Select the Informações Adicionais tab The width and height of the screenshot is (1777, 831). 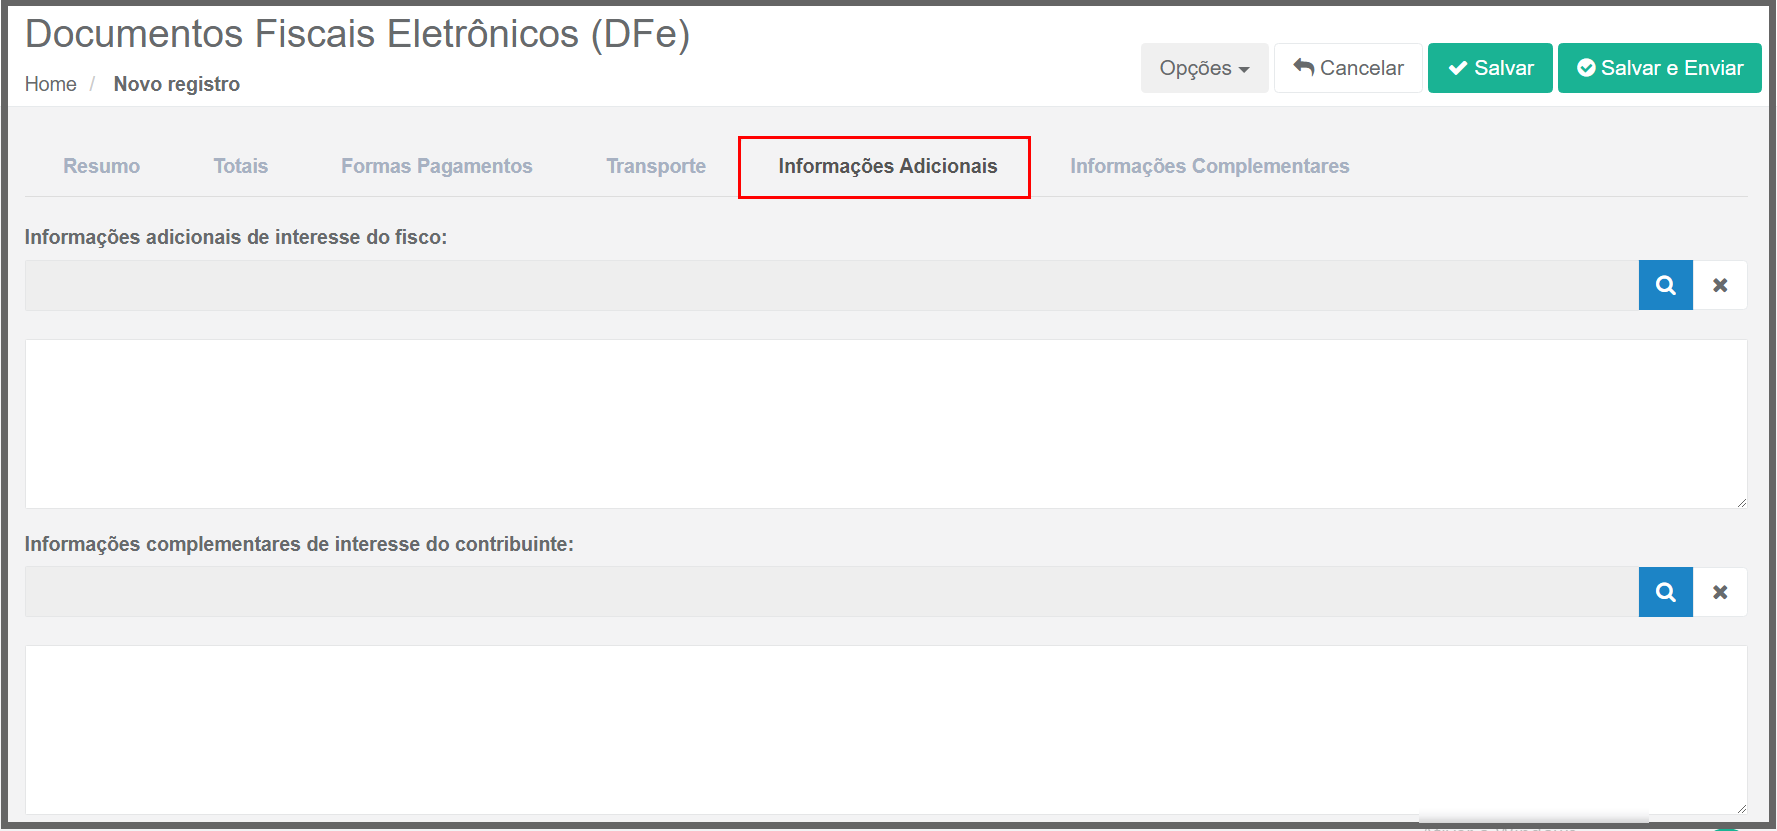coord(887,166)
